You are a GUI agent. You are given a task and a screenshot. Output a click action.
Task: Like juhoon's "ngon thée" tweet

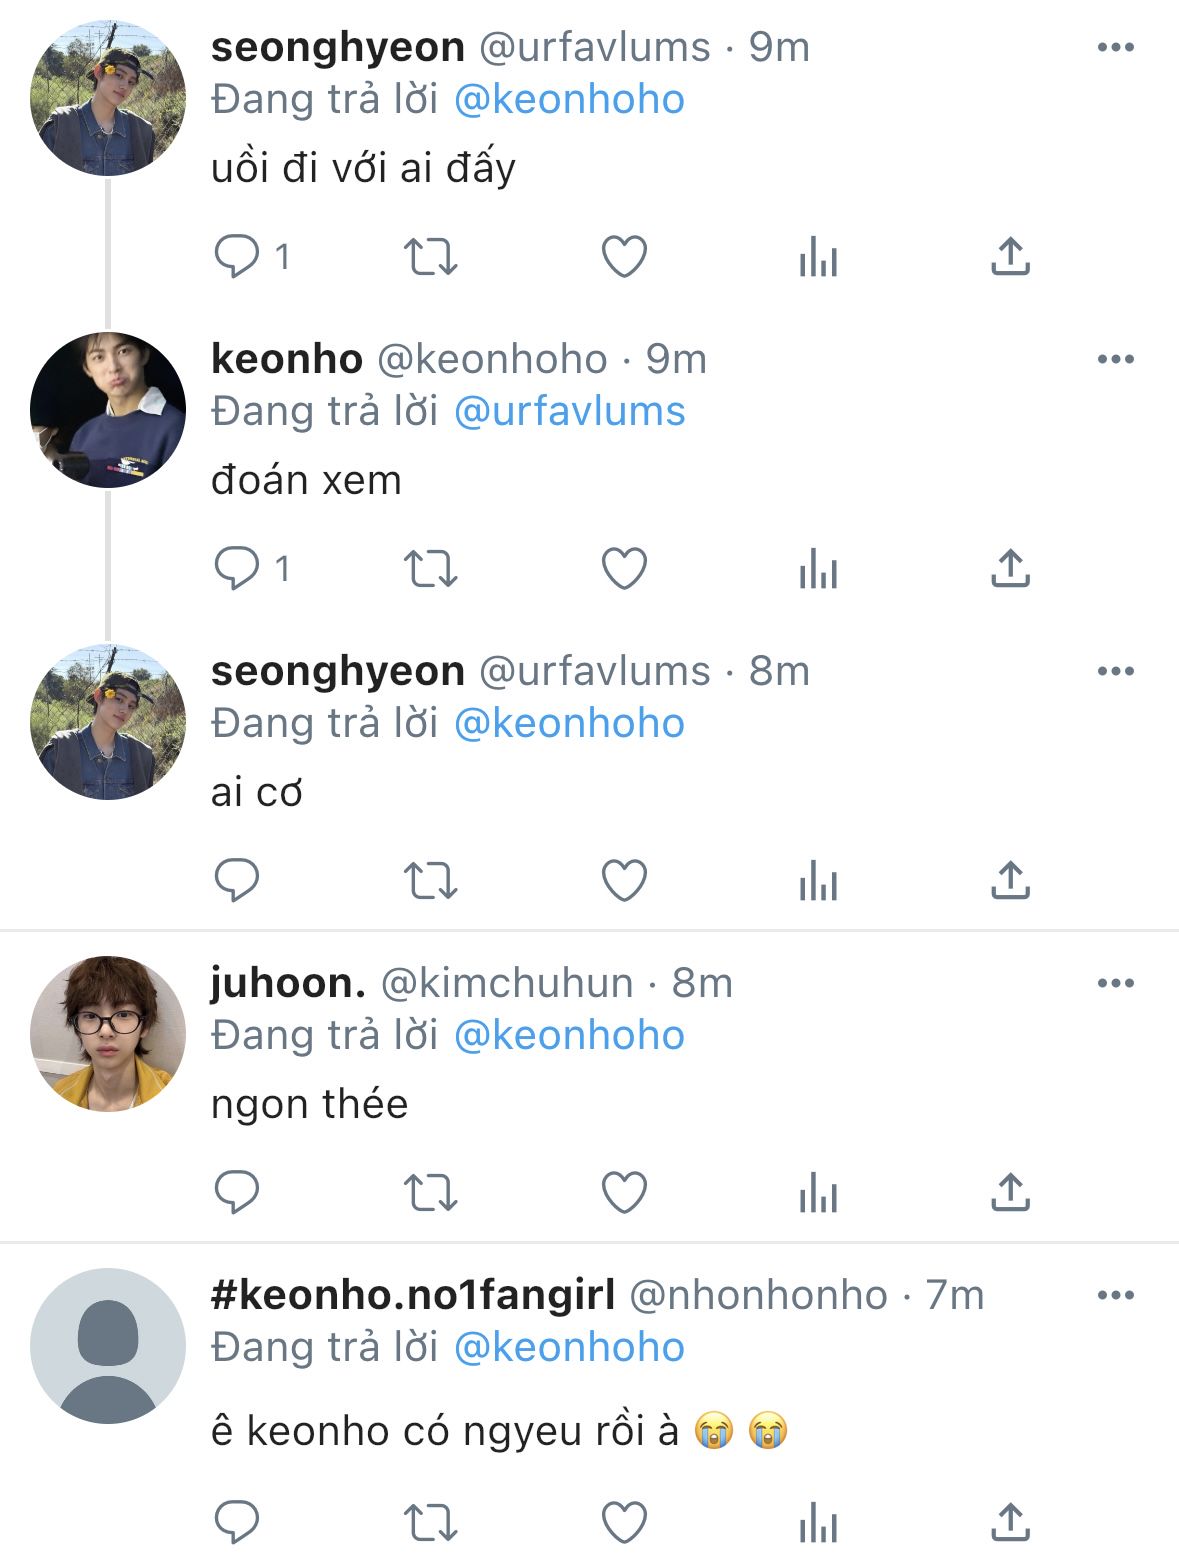point(624,1193)
